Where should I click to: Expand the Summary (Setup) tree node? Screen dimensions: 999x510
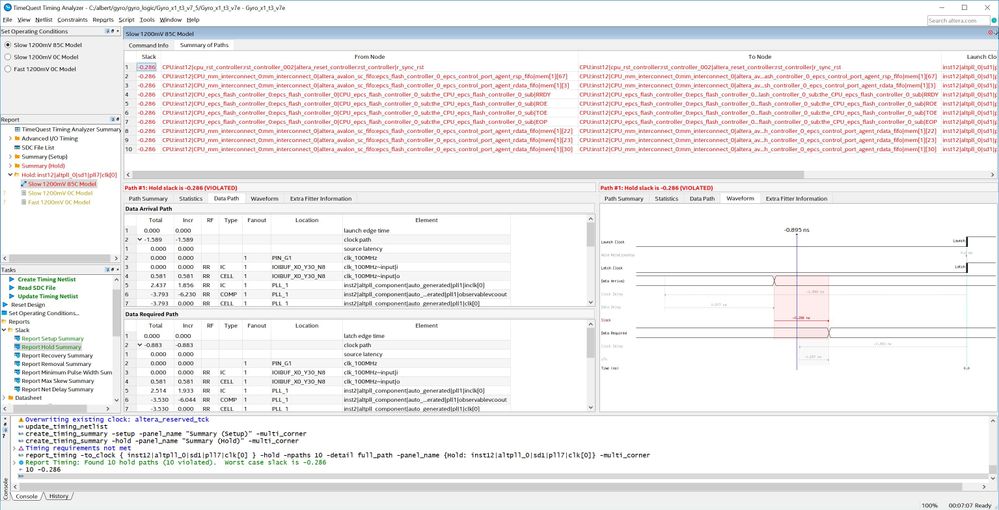(8, 157)
